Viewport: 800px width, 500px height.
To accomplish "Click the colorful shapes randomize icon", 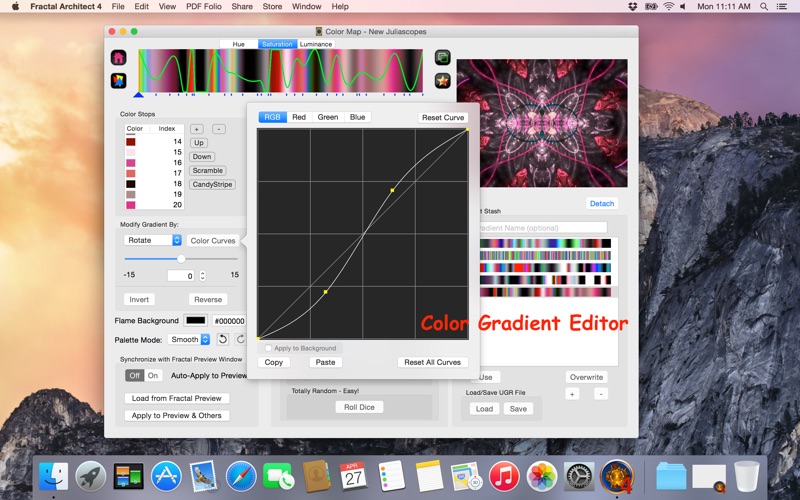I will [x=118, y=81].
